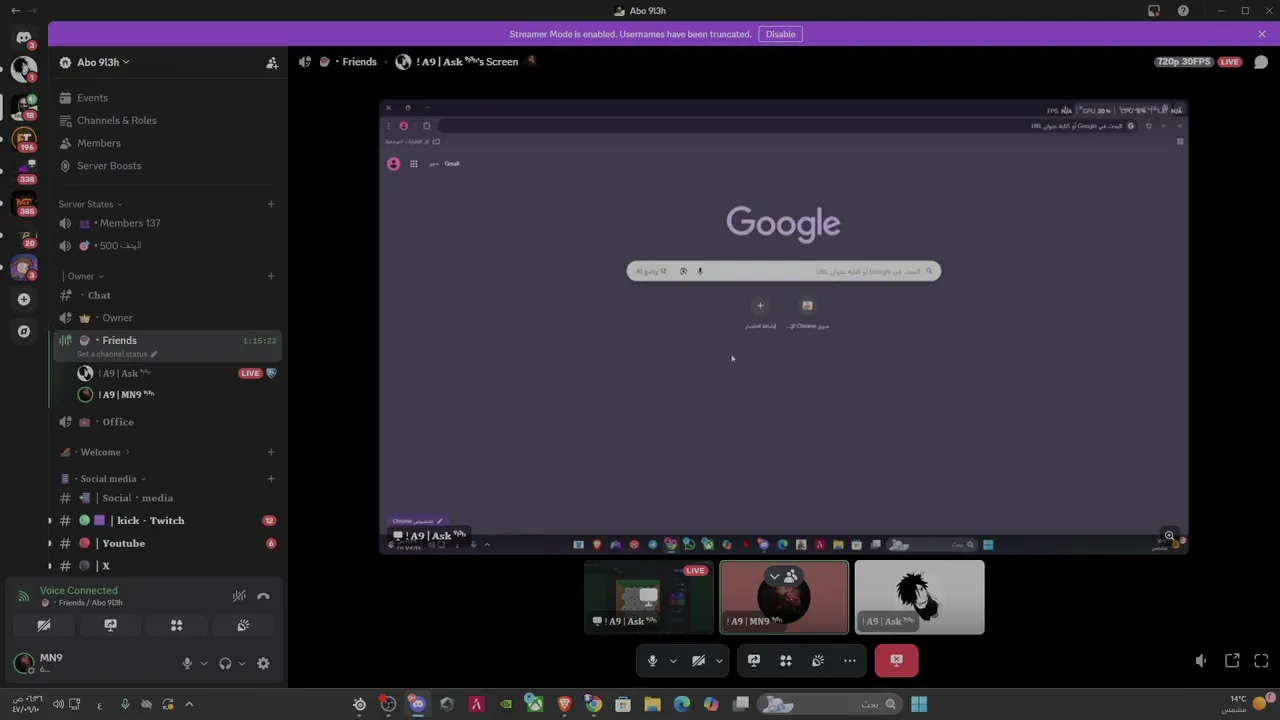Disable Streamer Mode from the banner
This screenshot has height=720, width=1280.
780,34
